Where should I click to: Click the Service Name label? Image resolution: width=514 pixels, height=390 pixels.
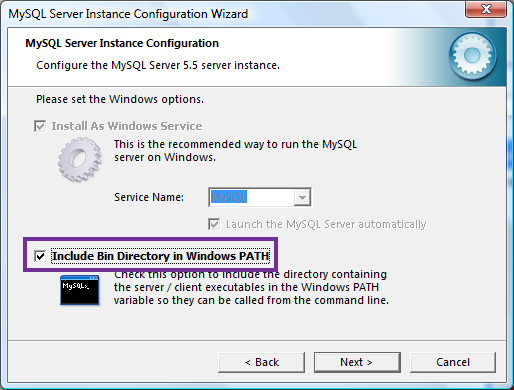(x=149, y=197)
